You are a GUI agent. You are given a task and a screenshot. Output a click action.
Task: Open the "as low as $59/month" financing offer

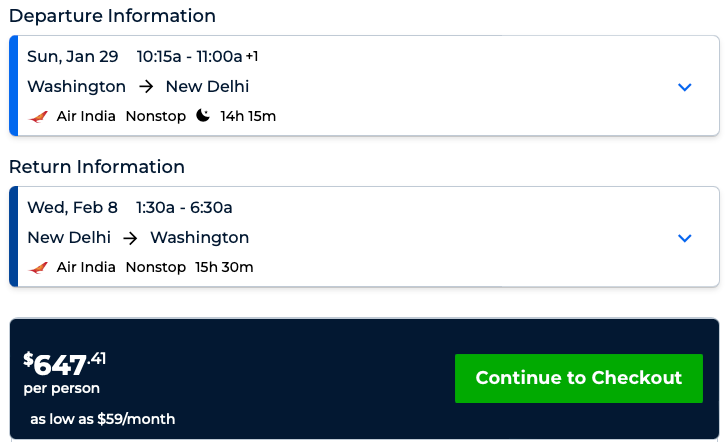point(102,419)
